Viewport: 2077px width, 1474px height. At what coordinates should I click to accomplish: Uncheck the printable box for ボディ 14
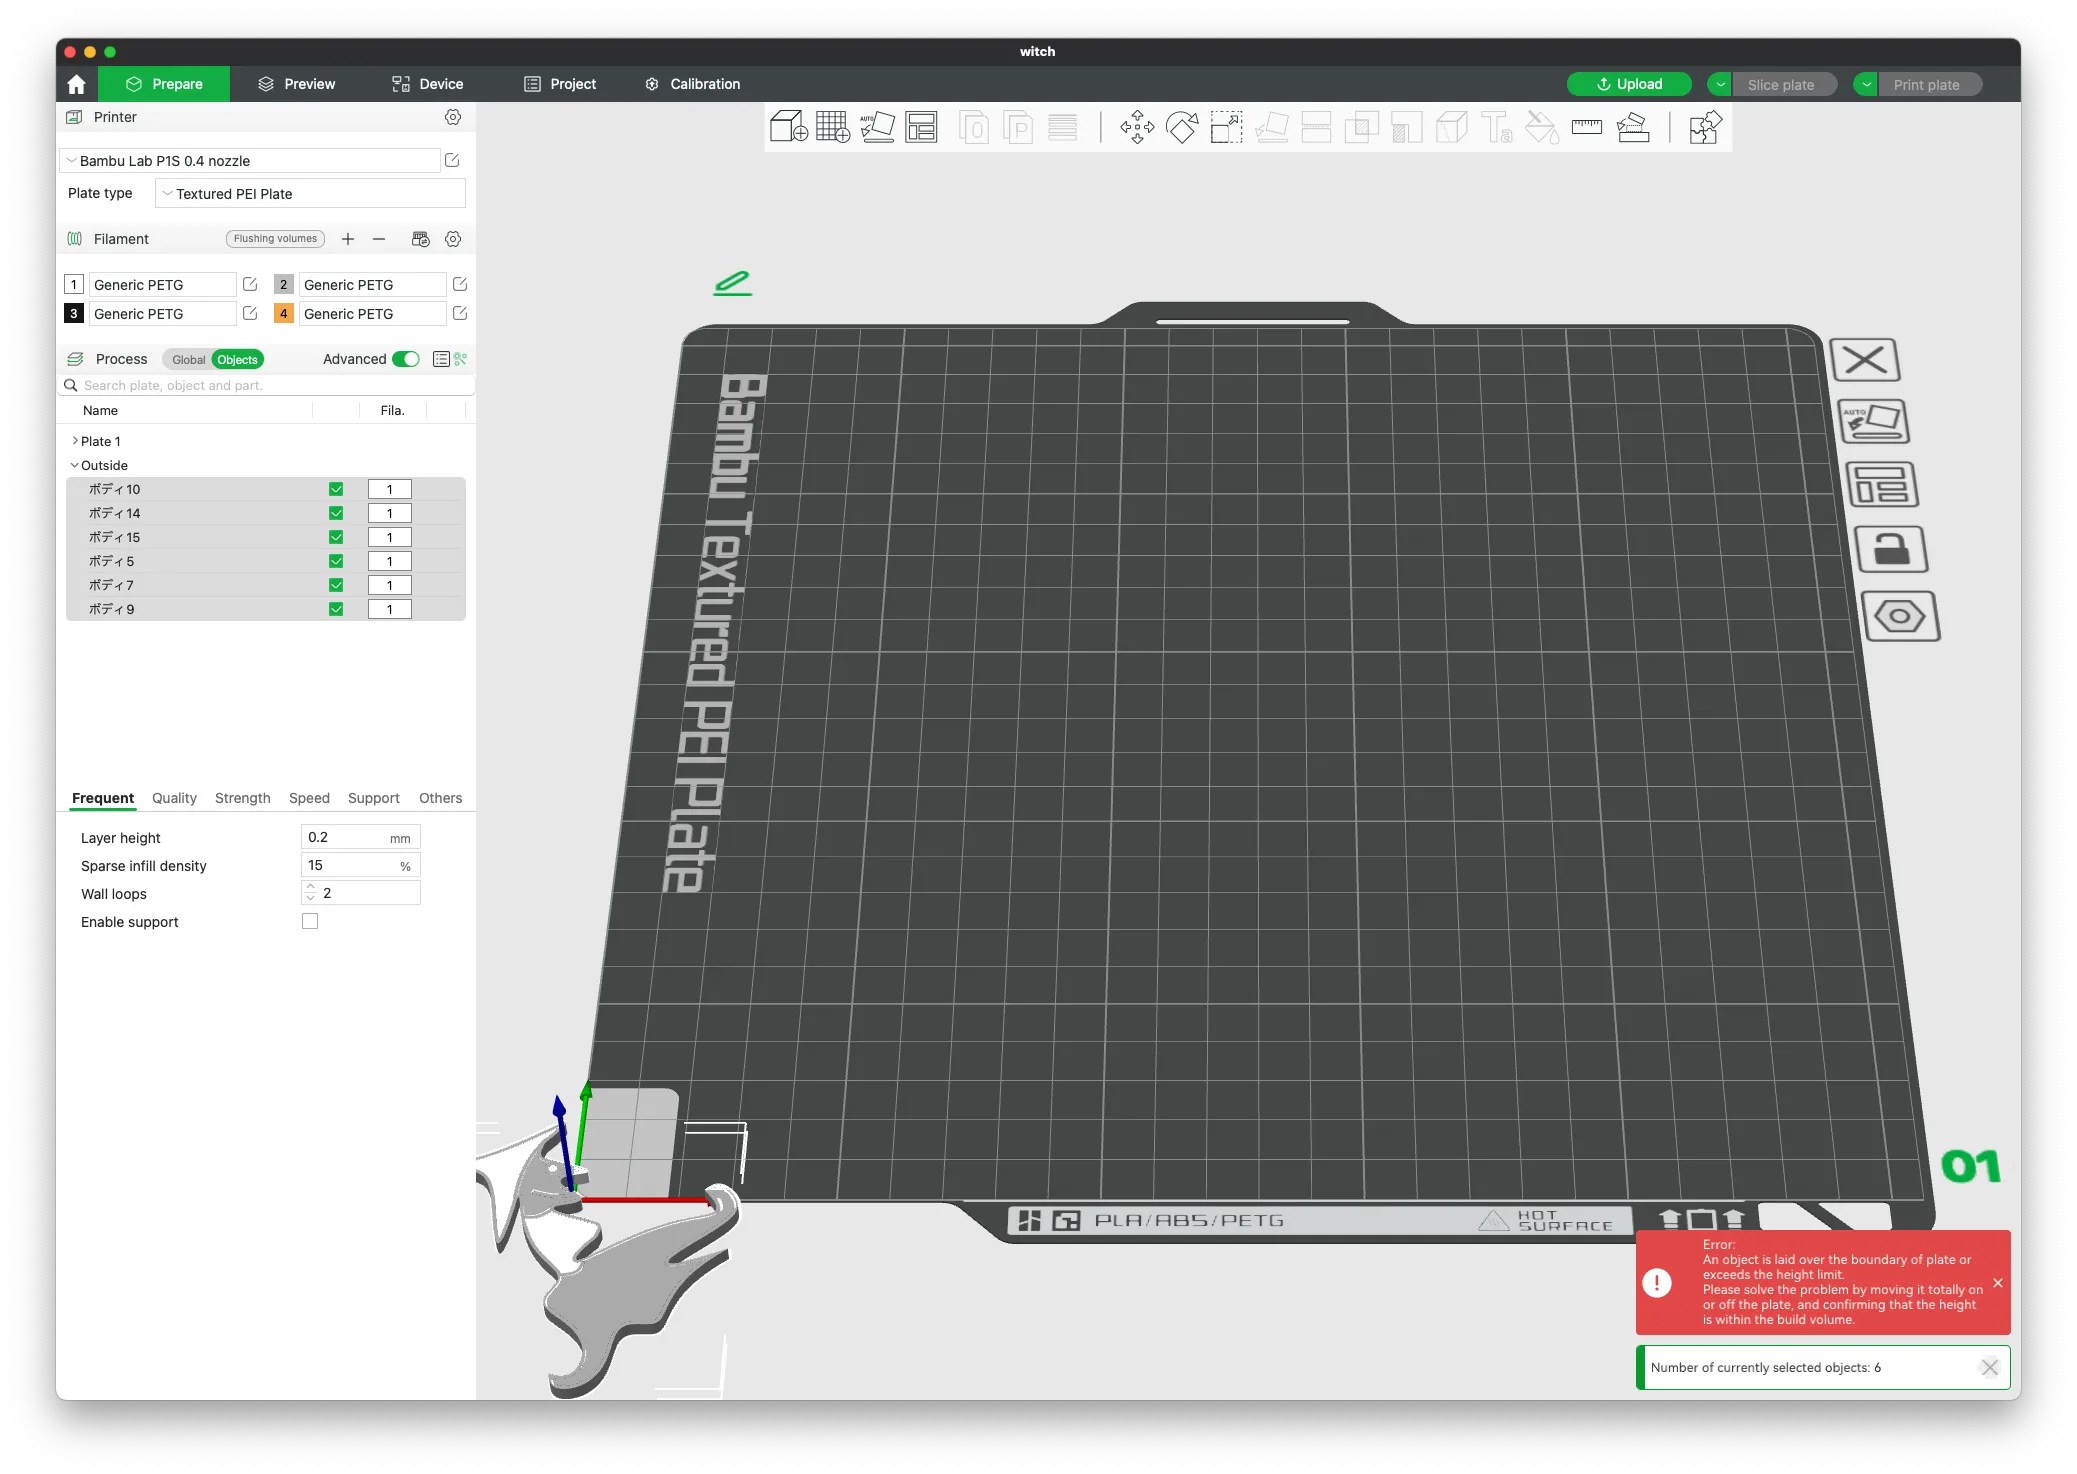click(x=336, y=513)
